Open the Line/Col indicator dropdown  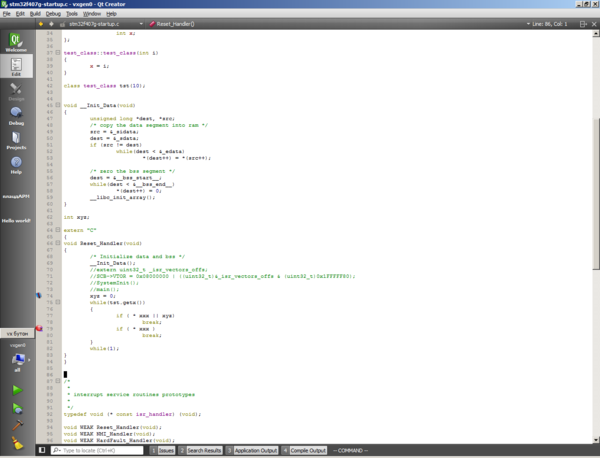(547, 24)
